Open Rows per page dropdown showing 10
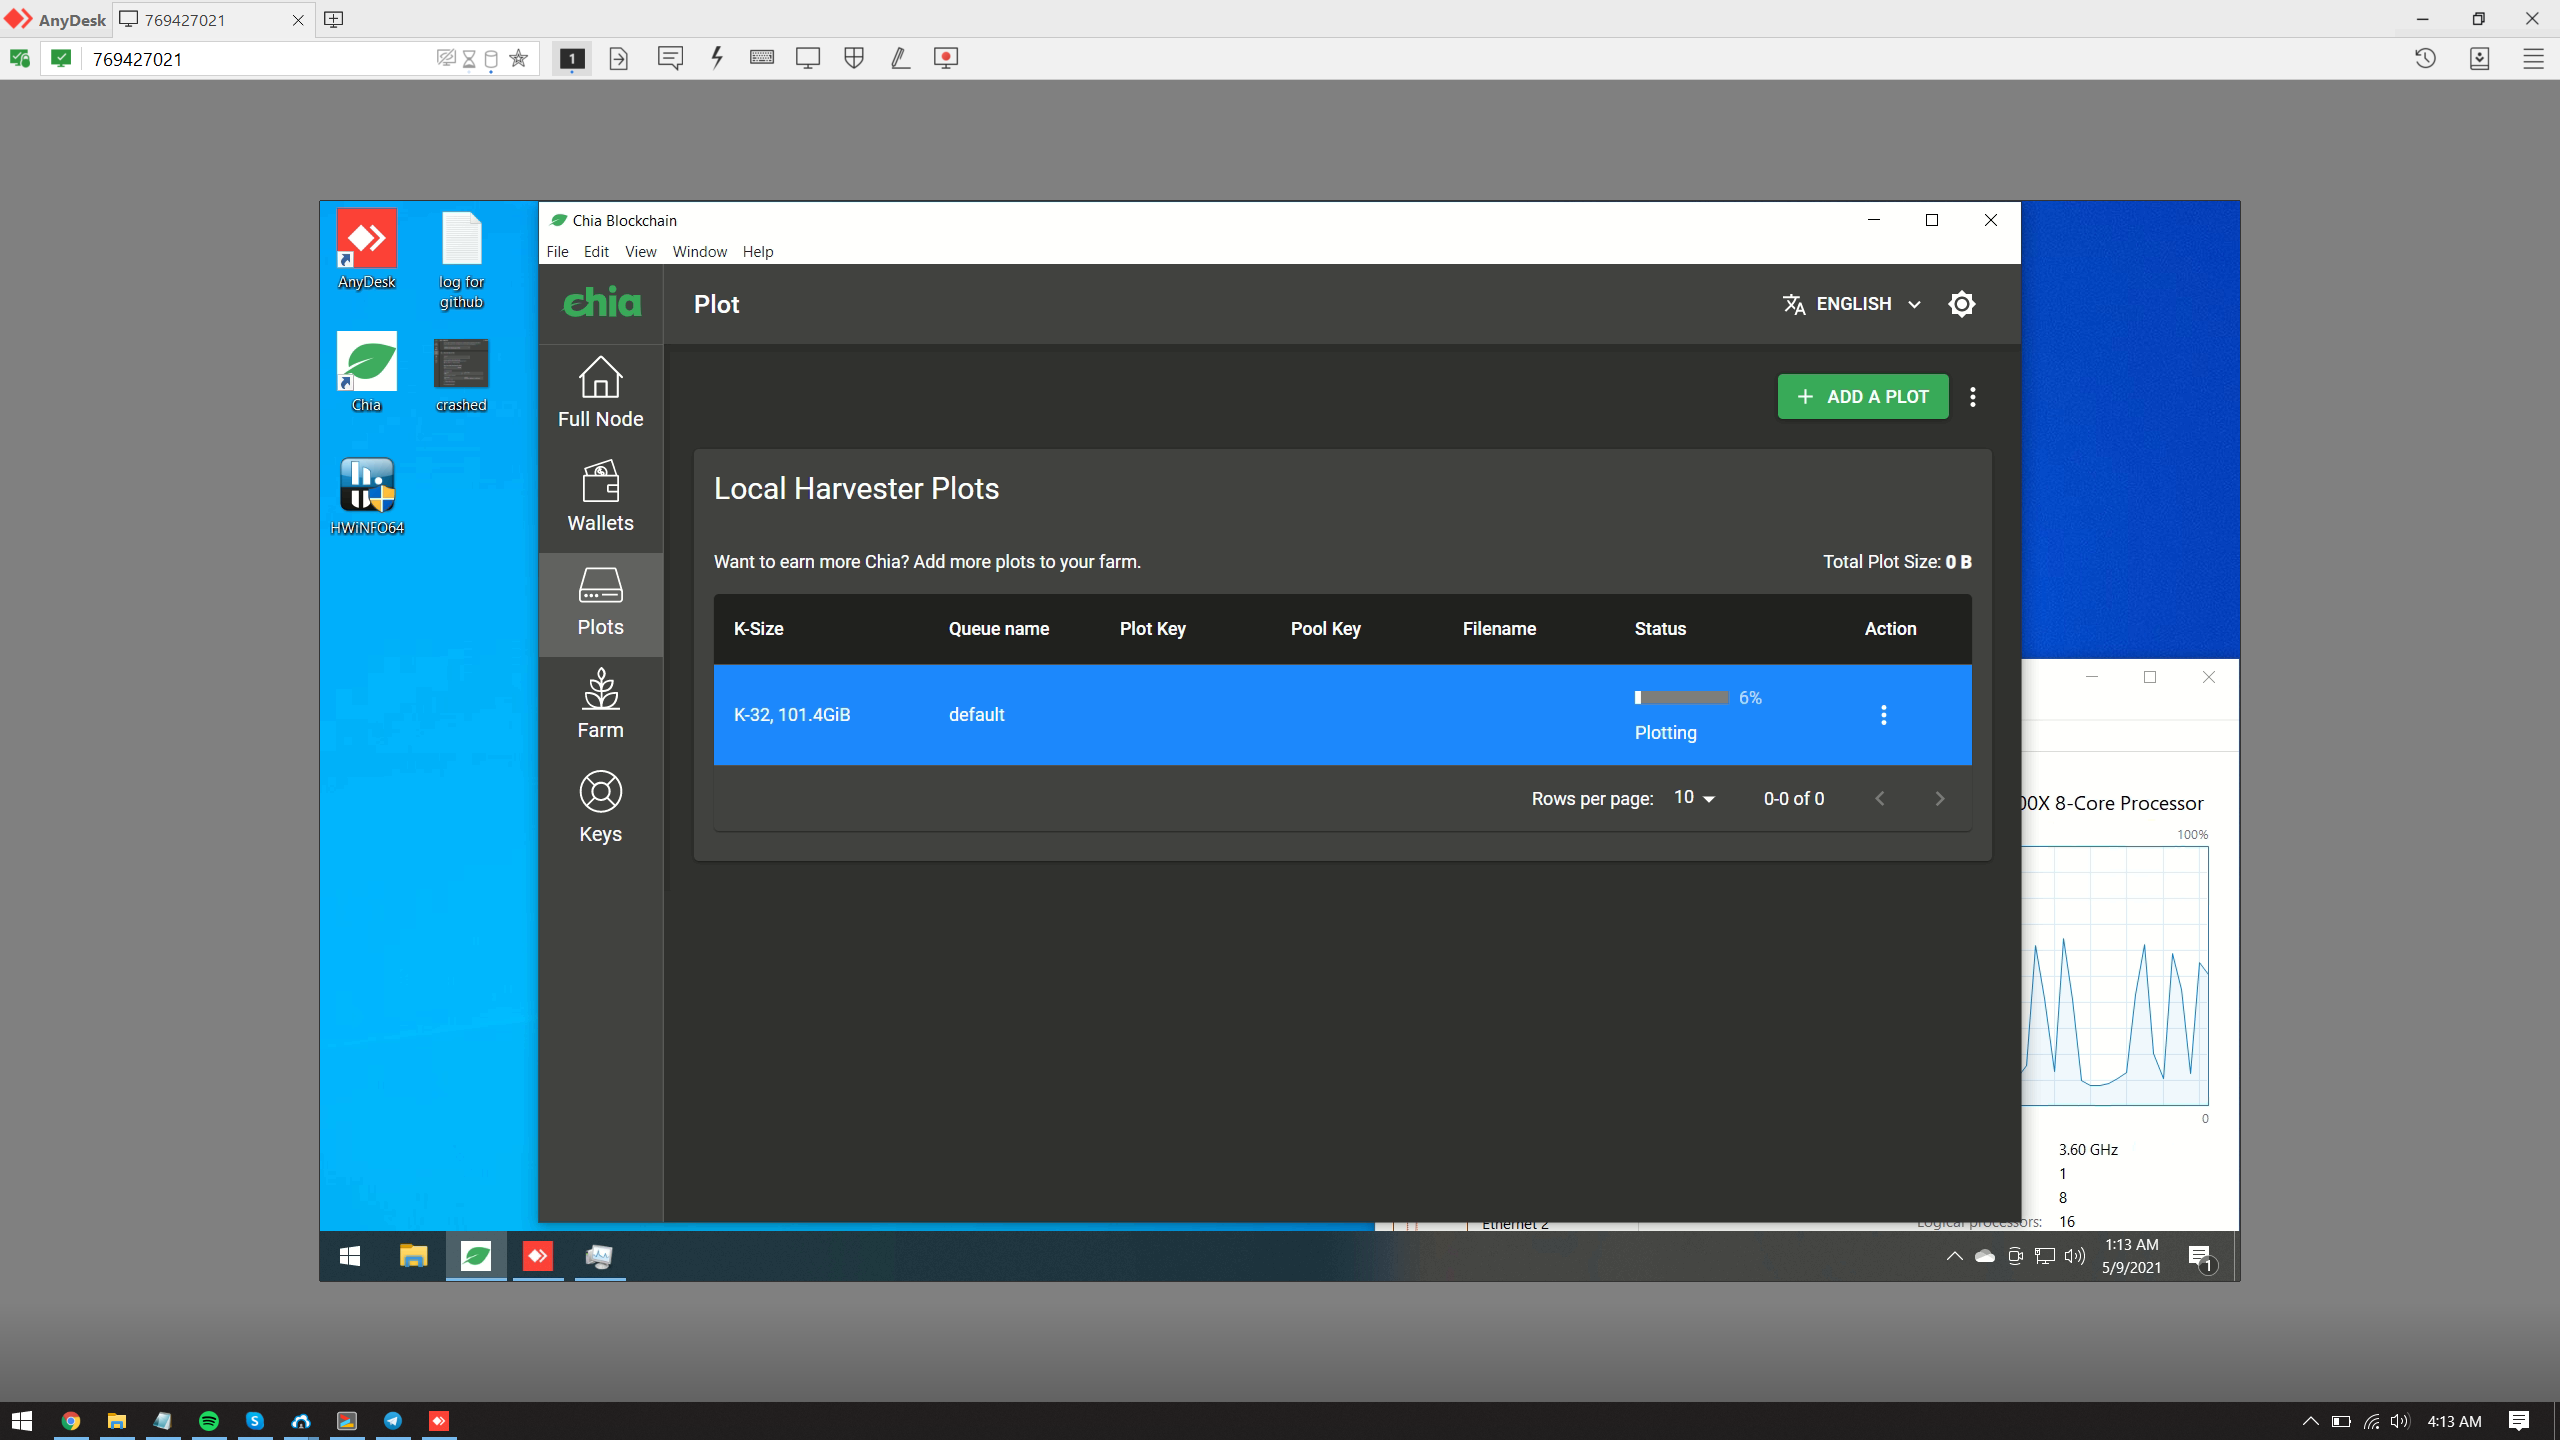This screenshot has width=2560, height=1440. pyautogui.click(x=1694, y=798)
